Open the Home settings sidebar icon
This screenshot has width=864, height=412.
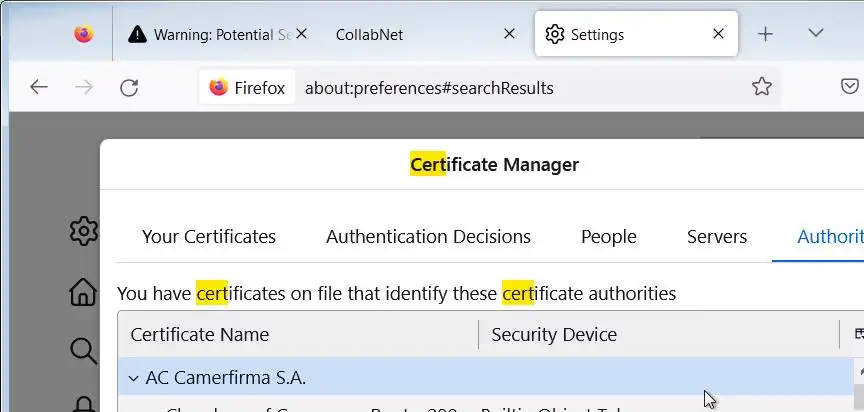click(83, 292)
